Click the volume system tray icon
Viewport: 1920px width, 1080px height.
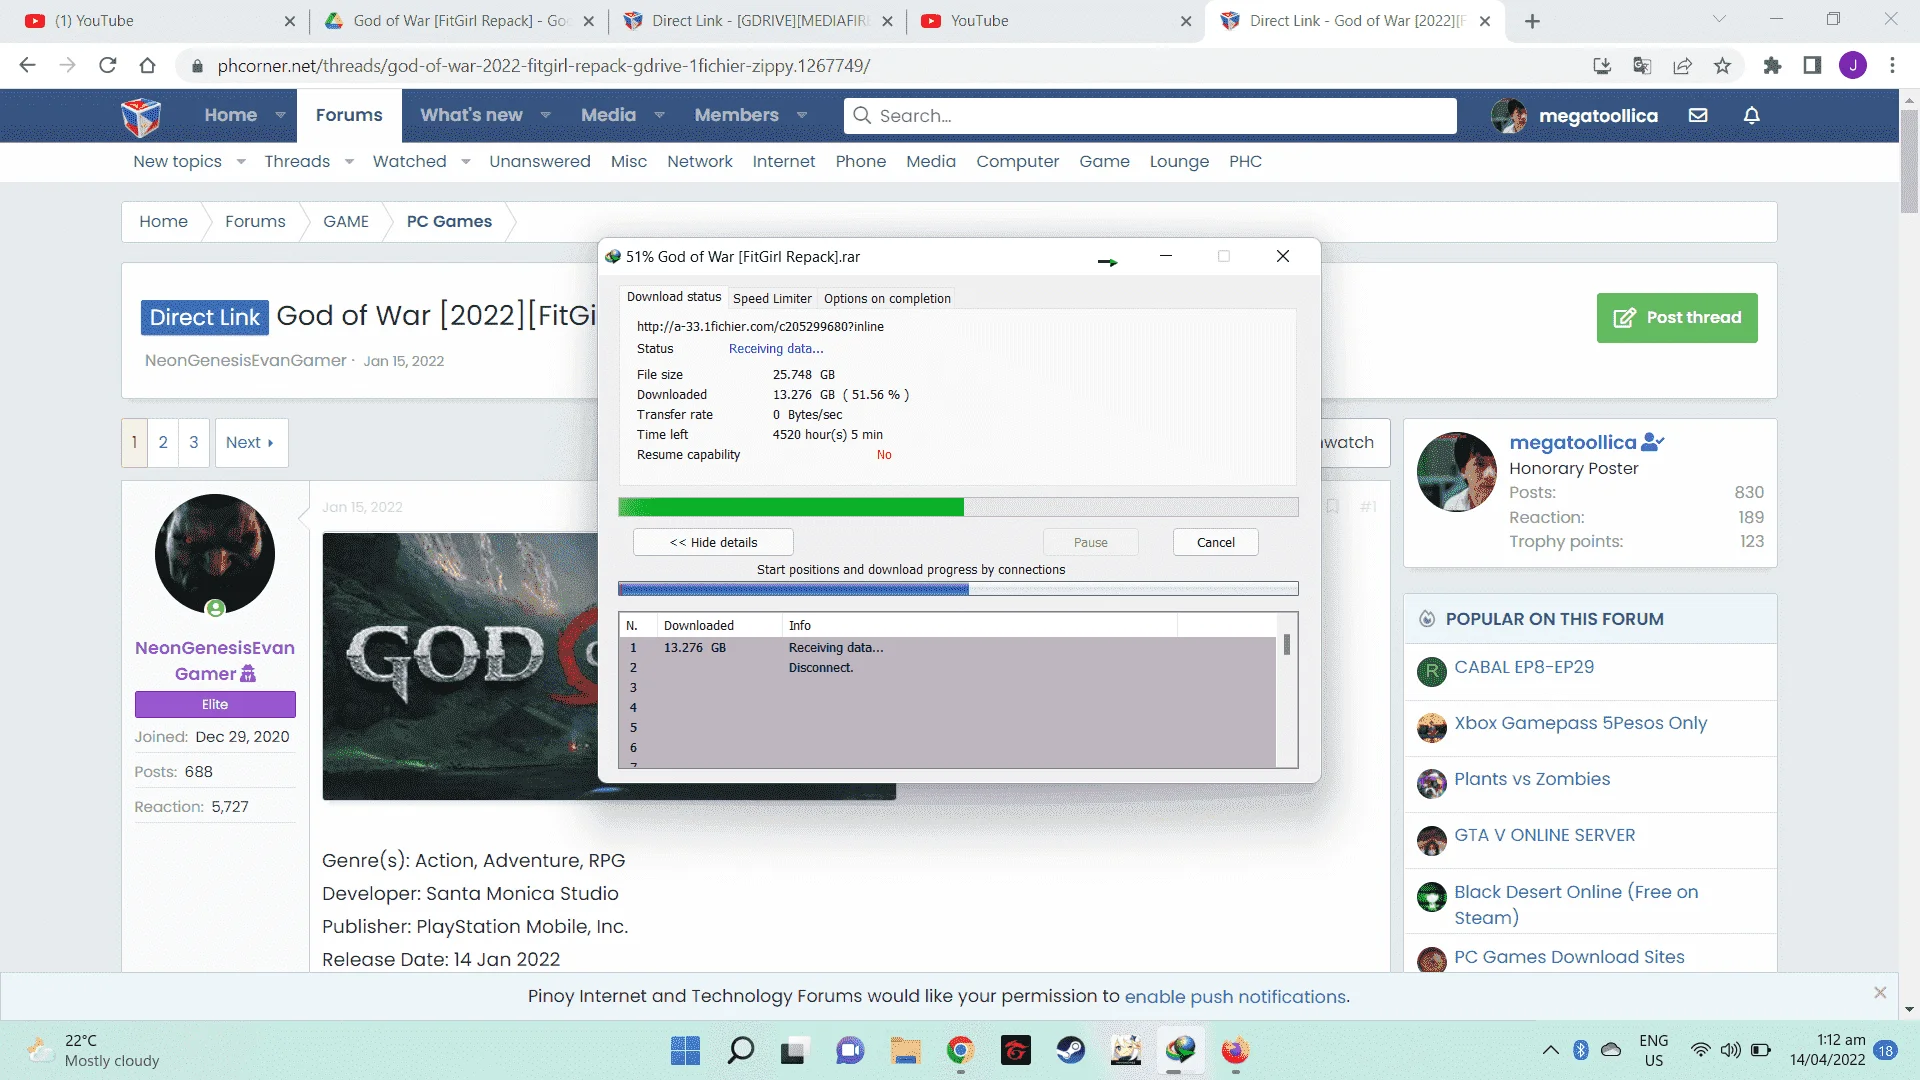[1730, 1050]
